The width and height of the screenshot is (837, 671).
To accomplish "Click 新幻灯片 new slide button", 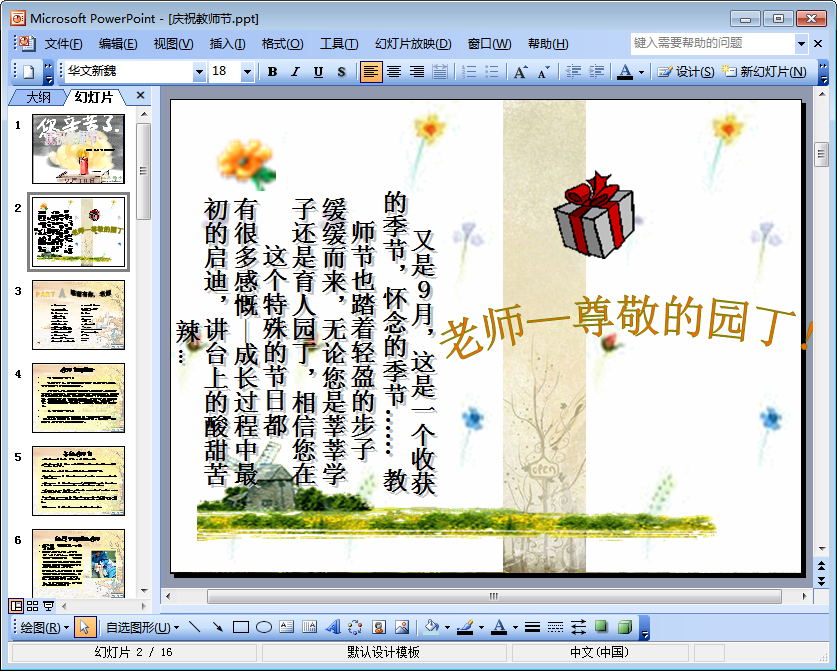I will [764, 72].
